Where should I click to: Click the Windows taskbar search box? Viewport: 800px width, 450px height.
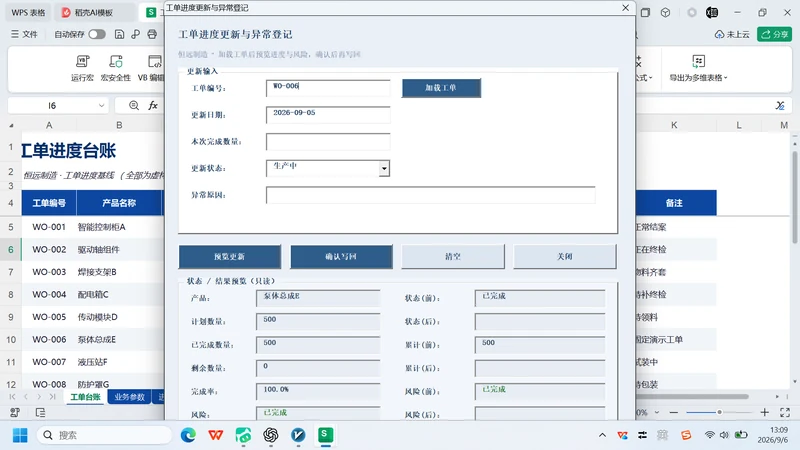point(104,435)
